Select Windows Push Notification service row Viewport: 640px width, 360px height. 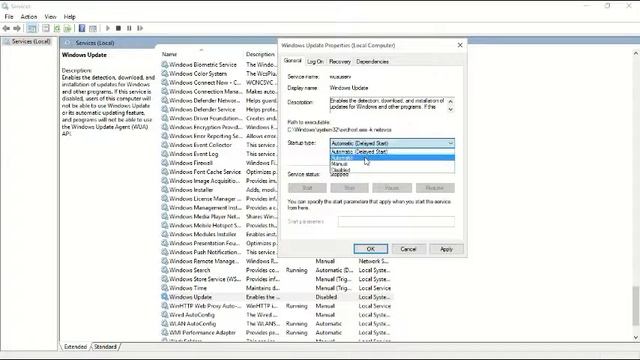pos(219,252)
